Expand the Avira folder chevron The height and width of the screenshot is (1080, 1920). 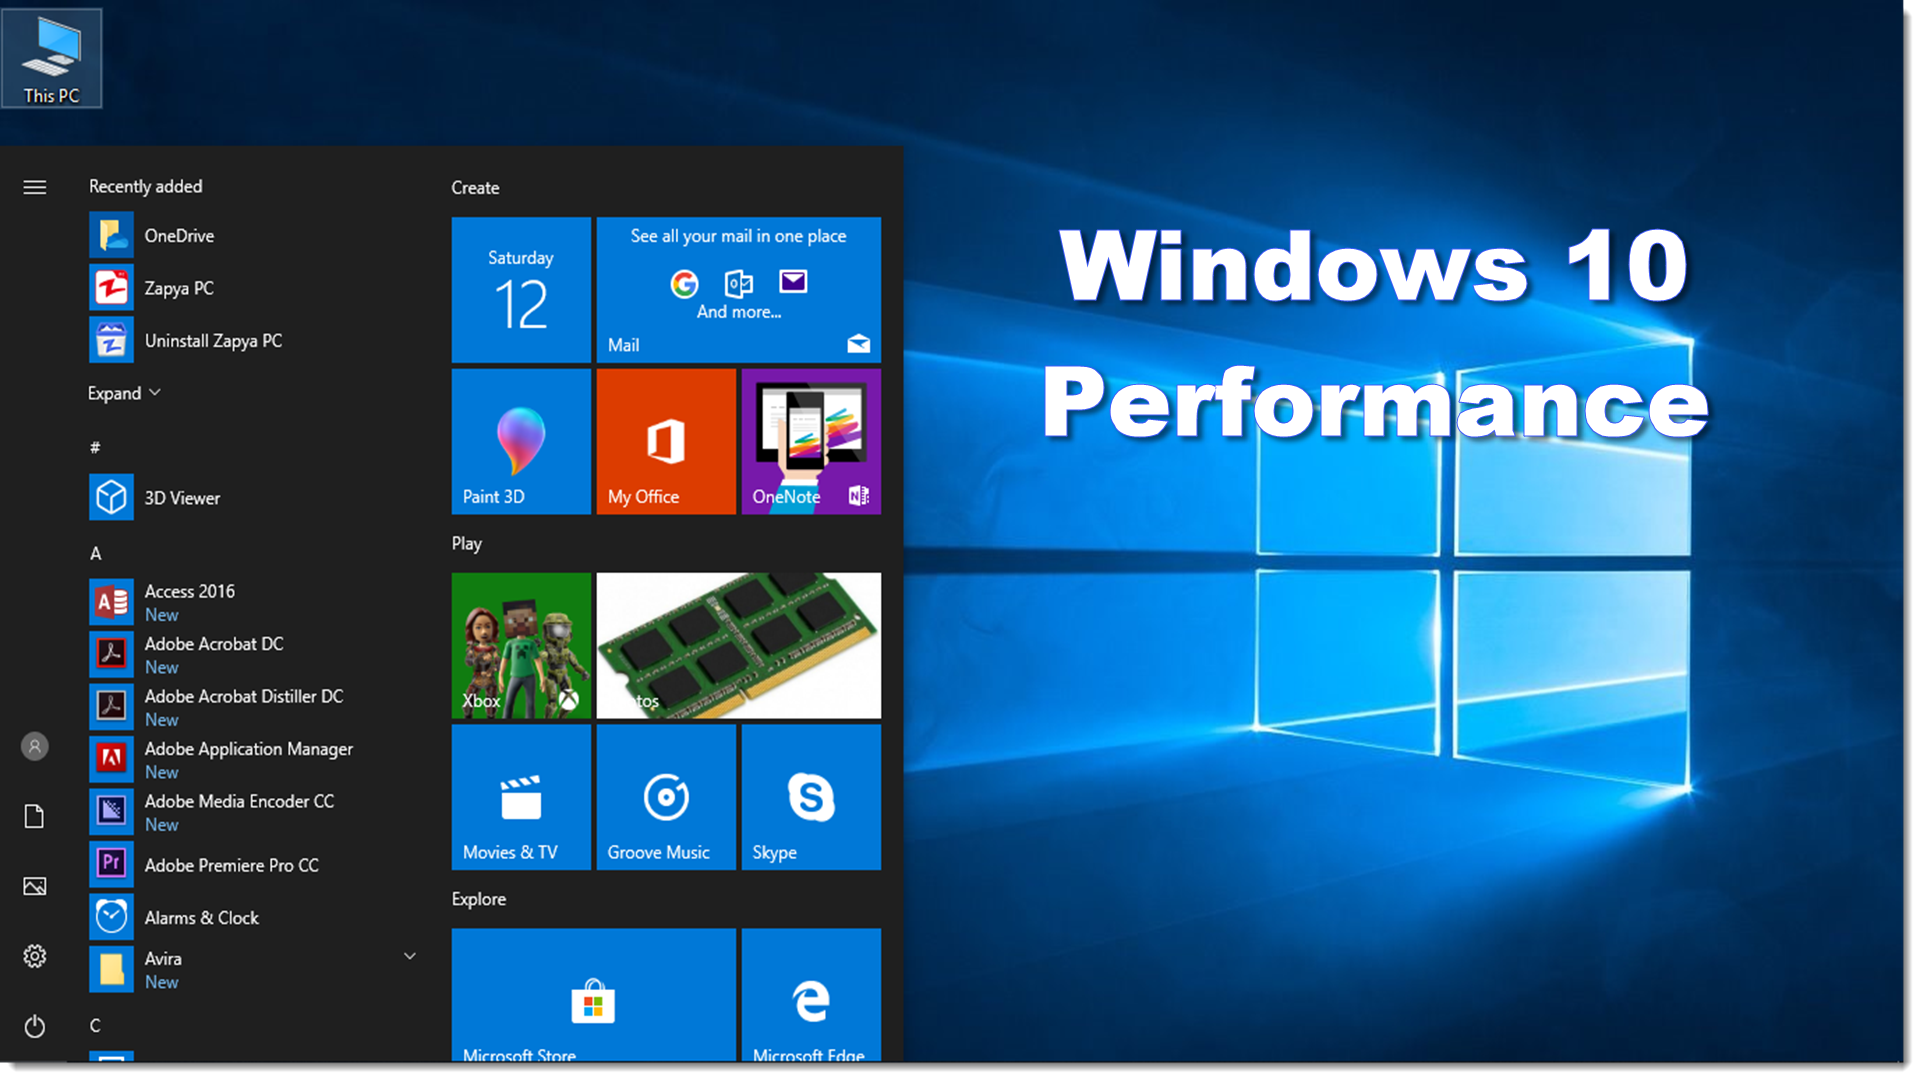pyautogui.click(x=410, y=957)
